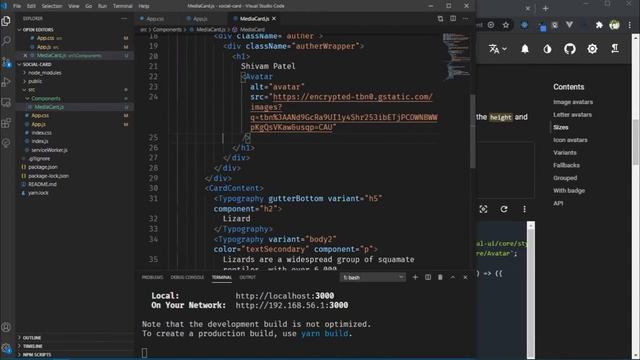Toggle light/dark theme in docs page

click(547, 49)
